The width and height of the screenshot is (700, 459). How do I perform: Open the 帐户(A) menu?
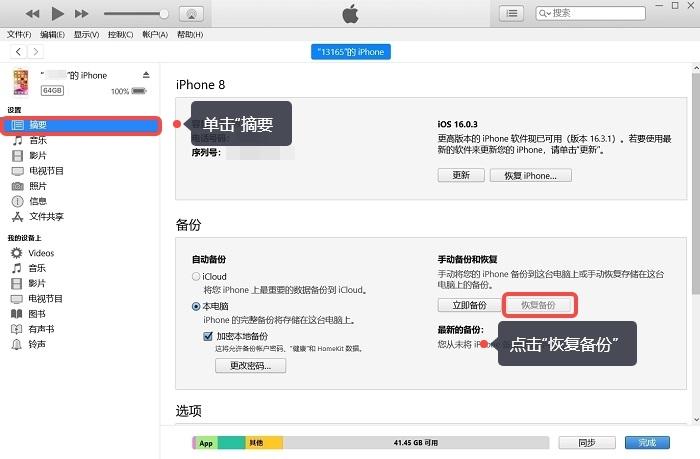[155, 34]
